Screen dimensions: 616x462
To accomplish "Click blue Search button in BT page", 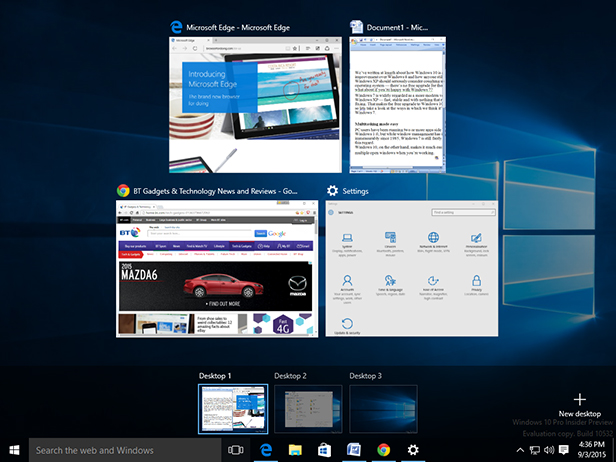I will click(260, 233).
